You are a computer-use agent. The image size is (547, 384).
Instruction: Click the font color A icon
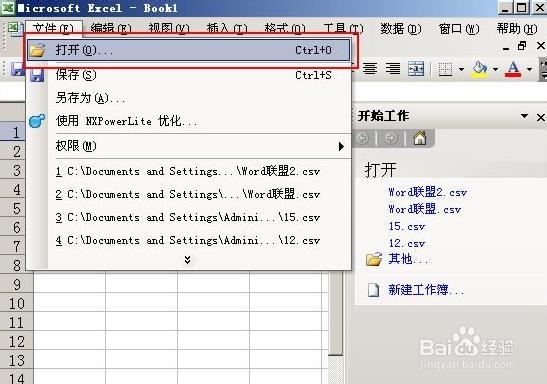click(x=513, y=69)
